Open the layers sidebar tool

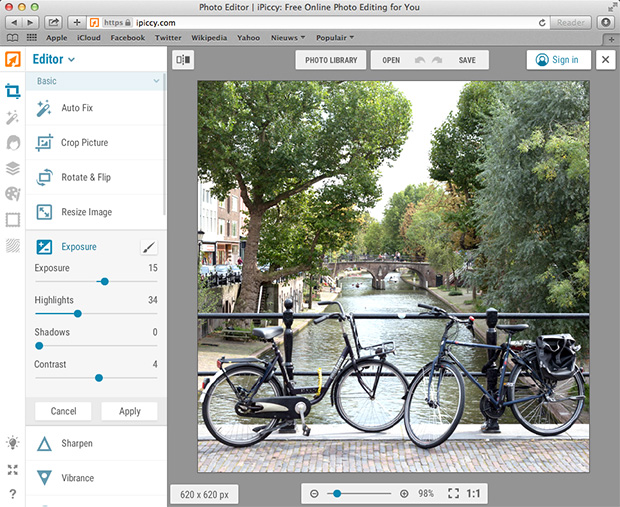(x=13, y=168)
